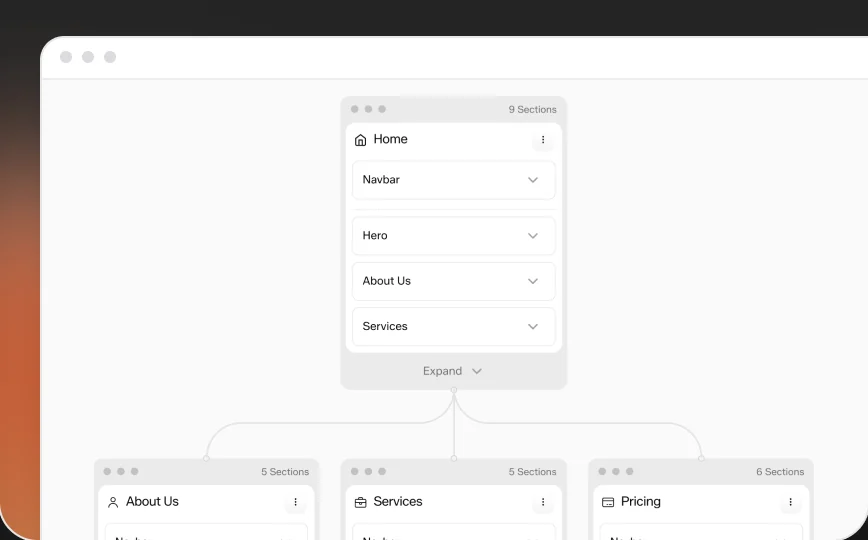This screenshot has height=540, width=868.
Task: Click the connector node above Services card
Action: point(454,458)
